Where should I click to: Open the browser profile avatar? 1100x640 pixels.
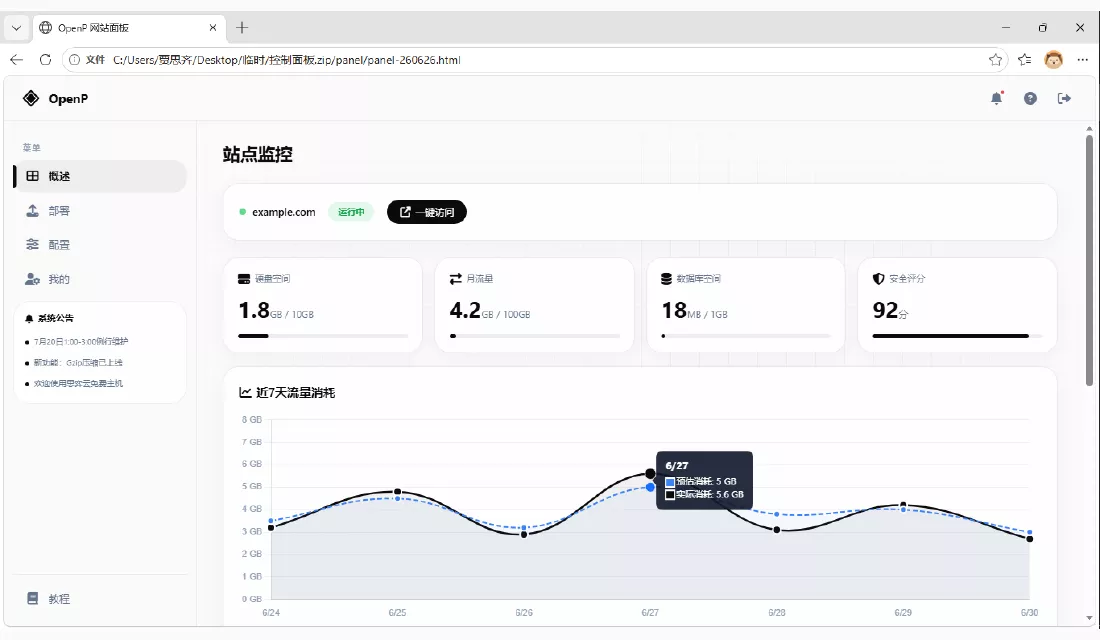(x=1054, y=60)
